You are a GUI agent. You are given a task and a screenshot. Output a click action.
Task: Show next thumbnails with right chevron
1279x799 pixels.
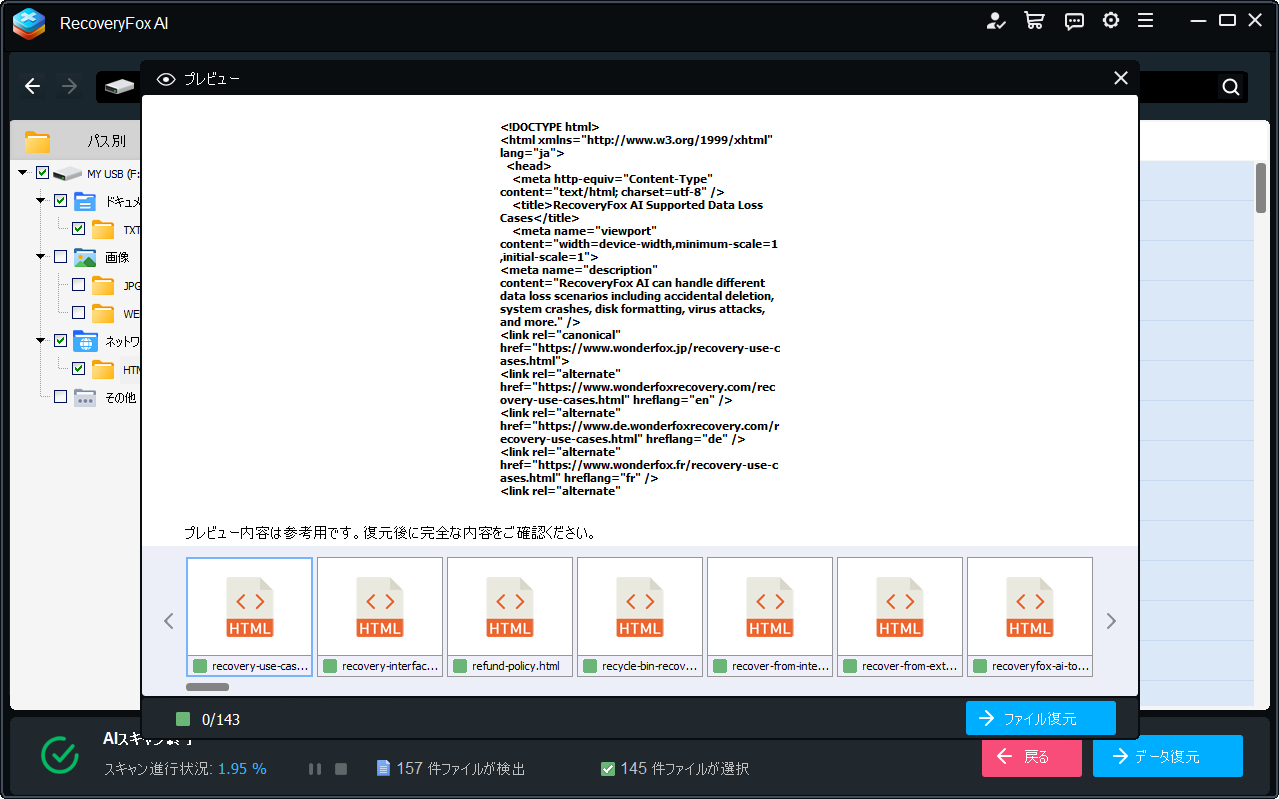click(x=1111, y=621)
